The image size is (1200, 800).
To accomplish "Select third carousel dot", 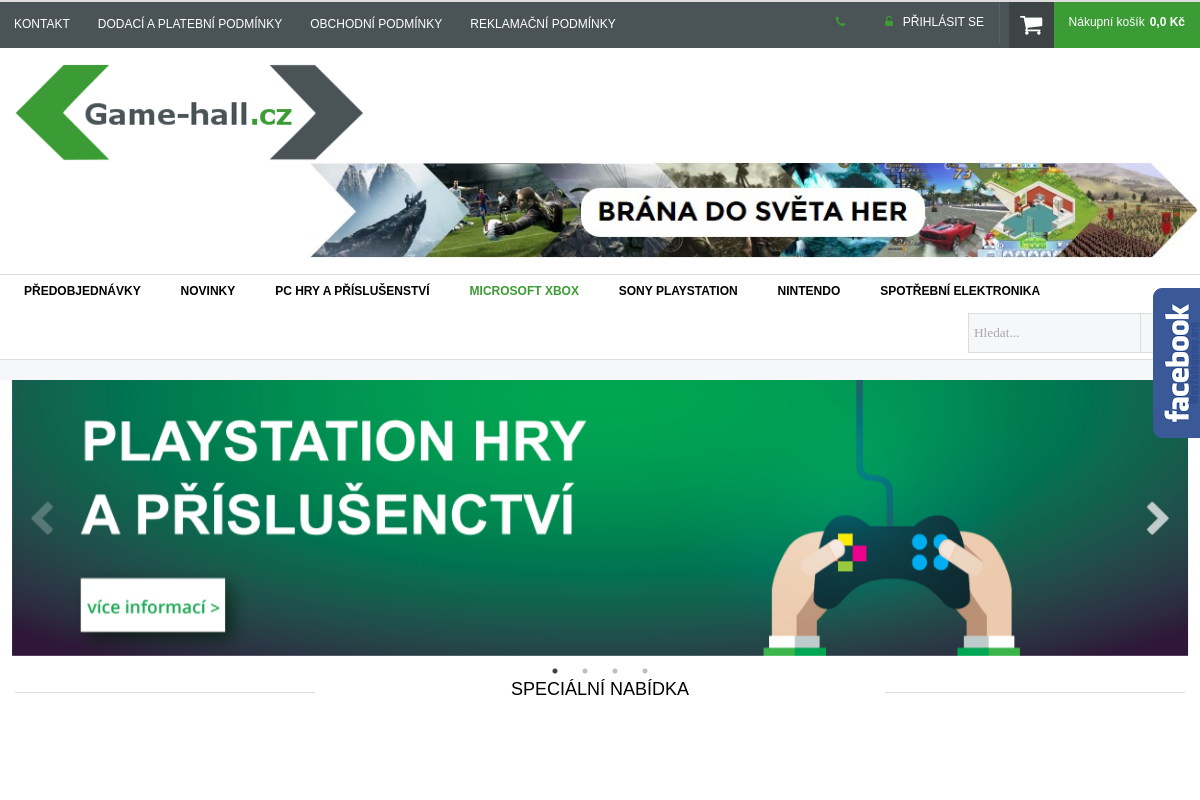I will pyautogui.click(x=615, y=671).
